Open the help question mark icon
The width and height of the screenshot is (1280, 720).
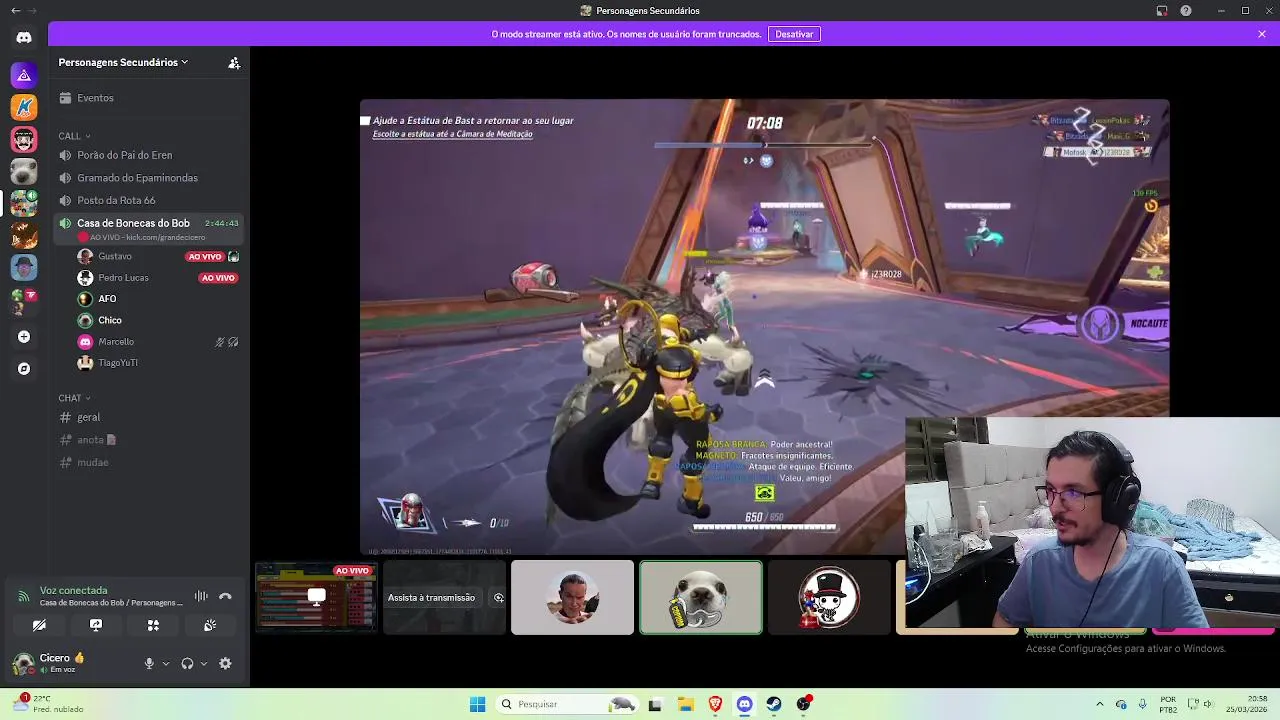pos(1185,10)
